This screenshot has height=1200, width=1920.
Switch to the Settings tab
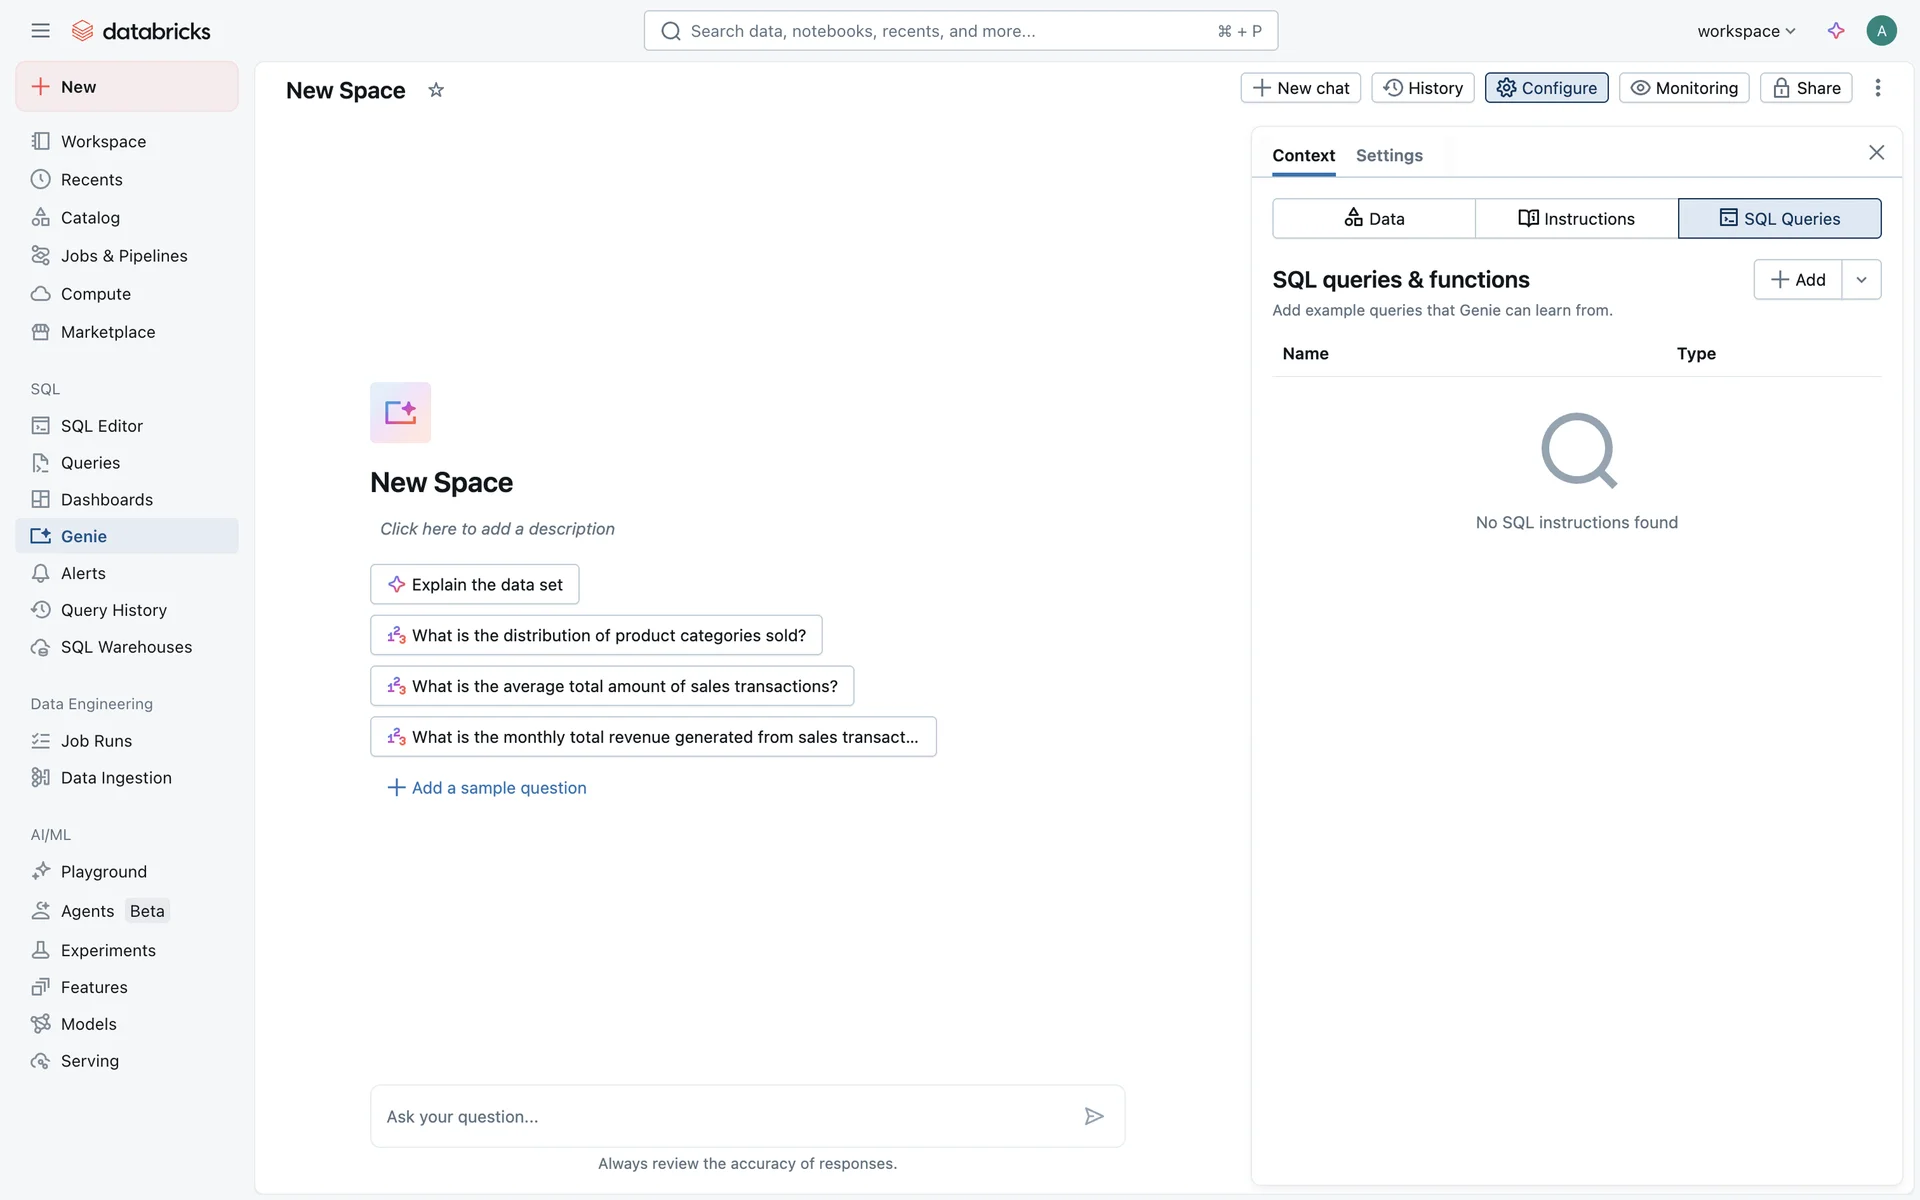click(1389, 156)
